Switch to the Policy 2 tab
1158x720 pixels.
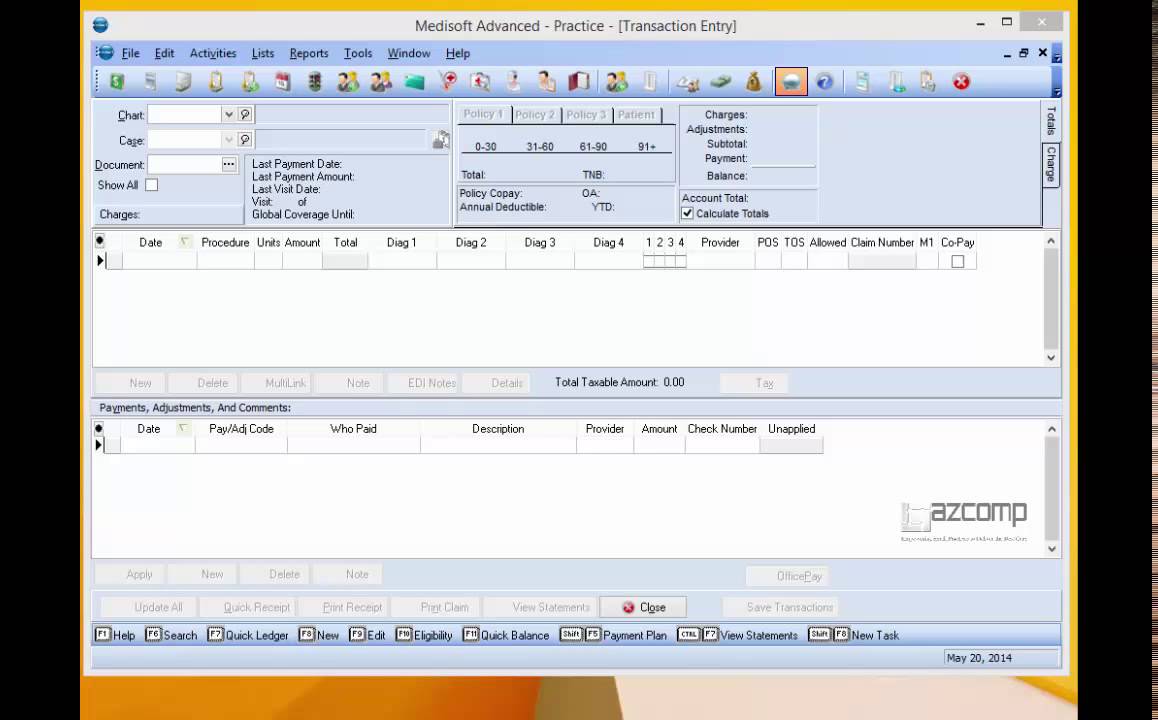535,114
